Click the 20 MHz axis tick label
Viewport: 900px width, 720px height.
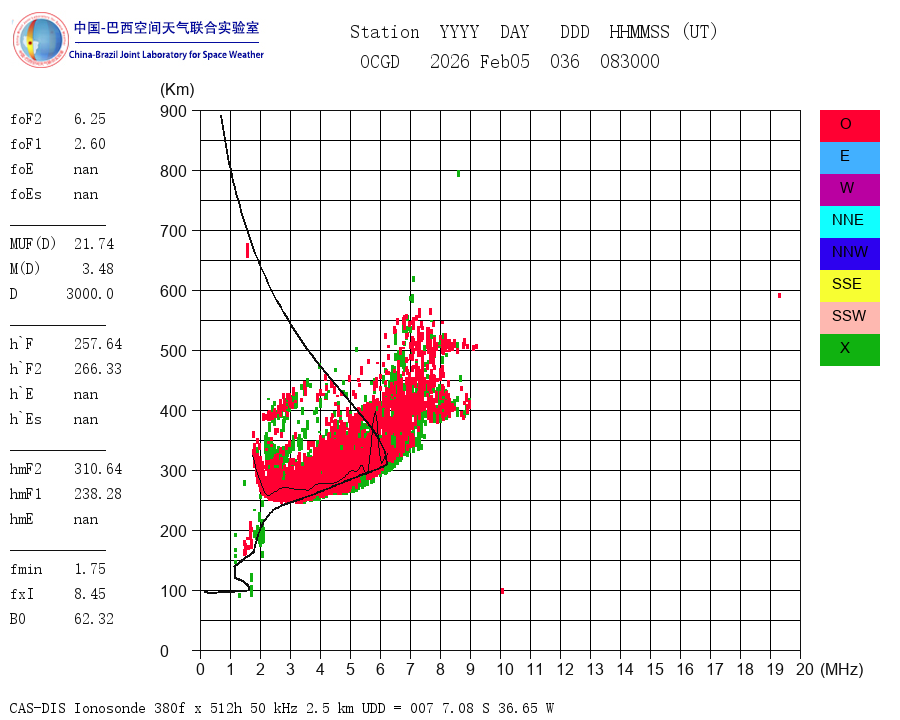[x=805, y=669]
